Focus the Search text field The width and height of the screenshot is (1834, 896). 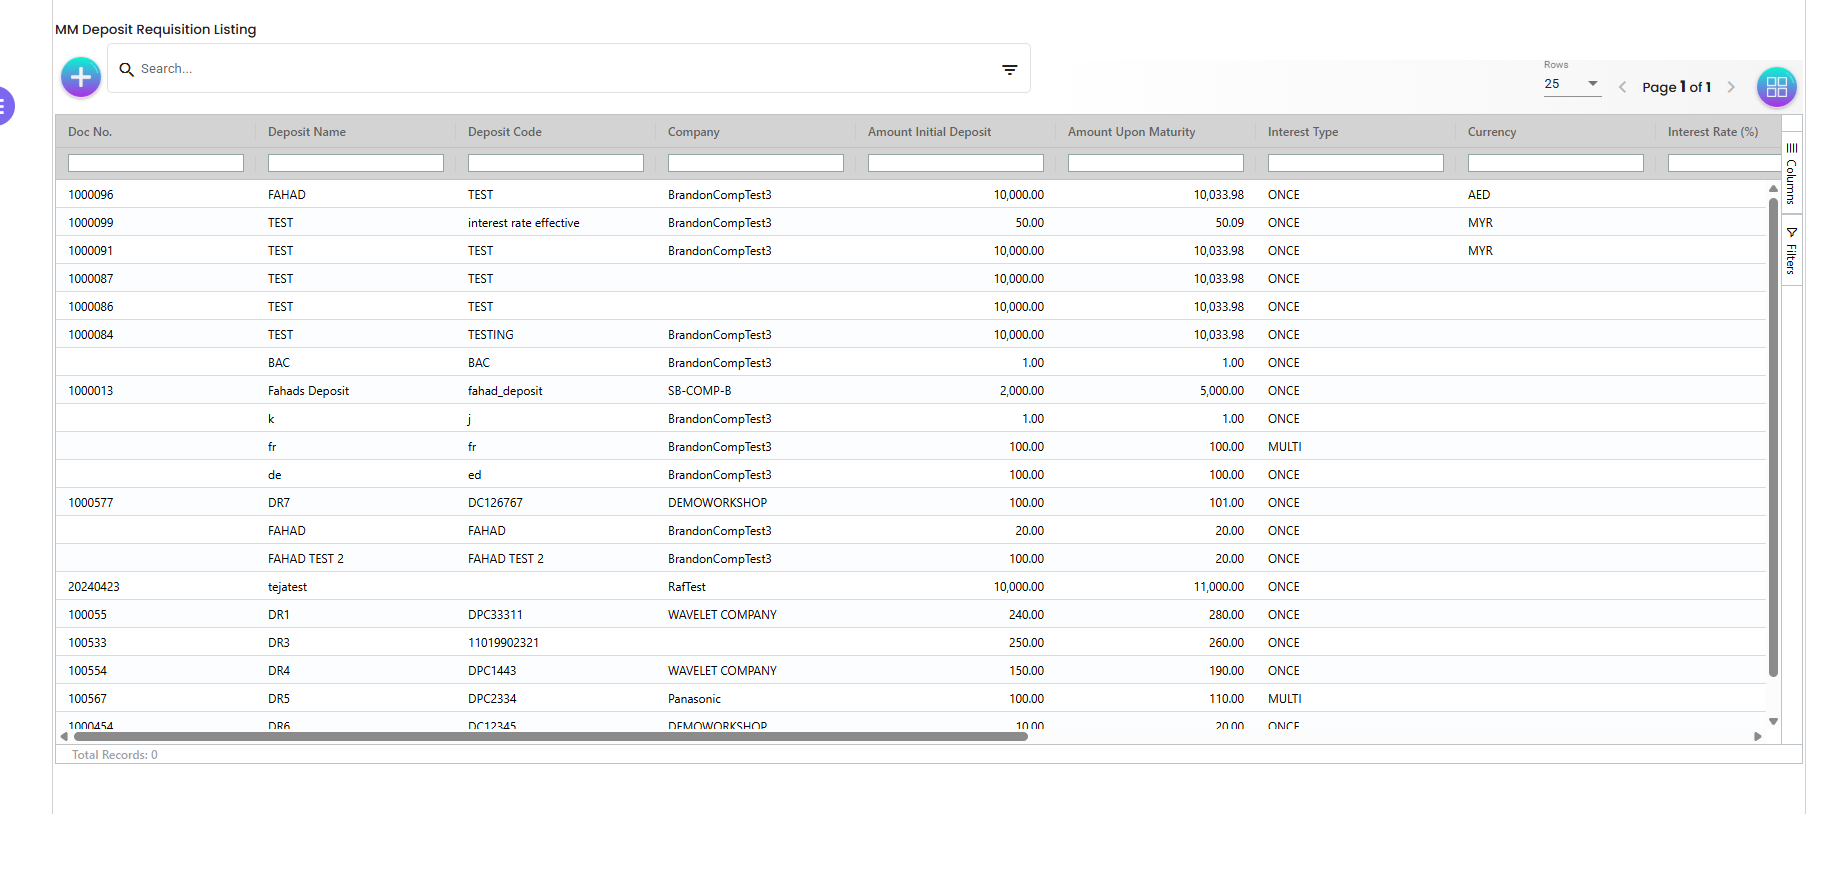point(565,69)
